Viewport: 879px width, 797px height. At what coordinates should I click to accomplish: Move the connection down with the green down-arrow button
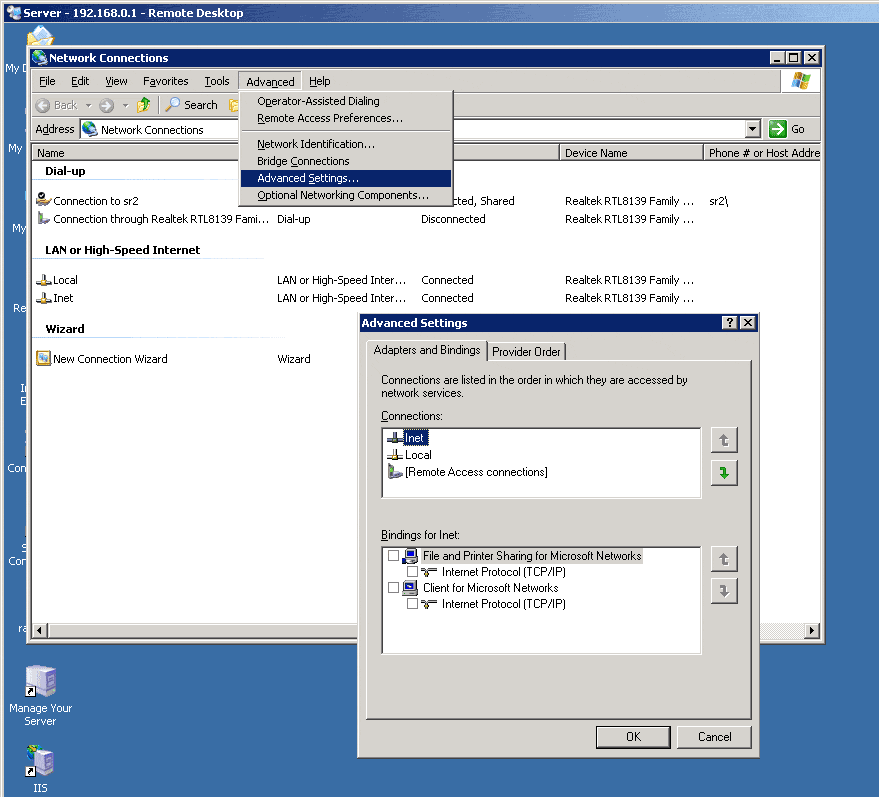(x=724, y=473)
